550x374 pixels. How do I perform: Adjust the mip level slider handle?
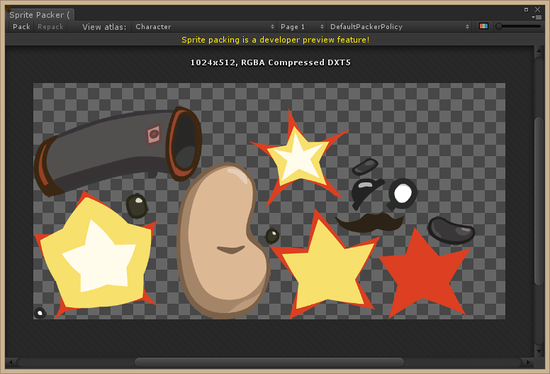pos(498,26)
